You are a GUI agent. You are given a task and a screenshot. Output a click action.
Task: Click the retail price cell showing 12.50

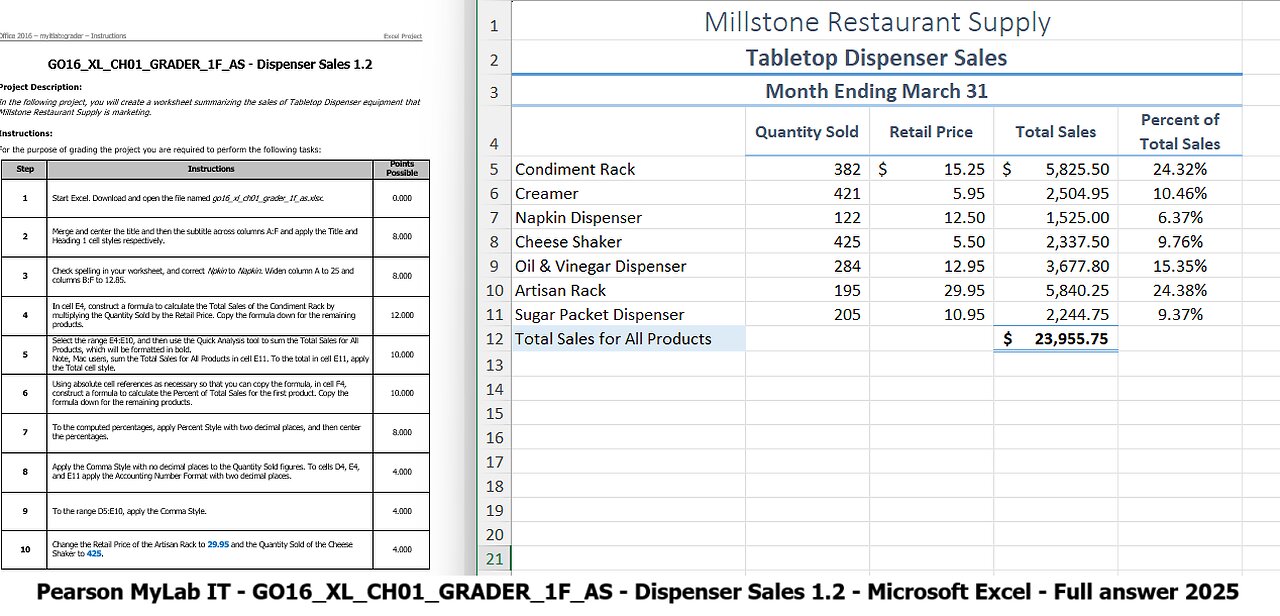pos(931,217)
